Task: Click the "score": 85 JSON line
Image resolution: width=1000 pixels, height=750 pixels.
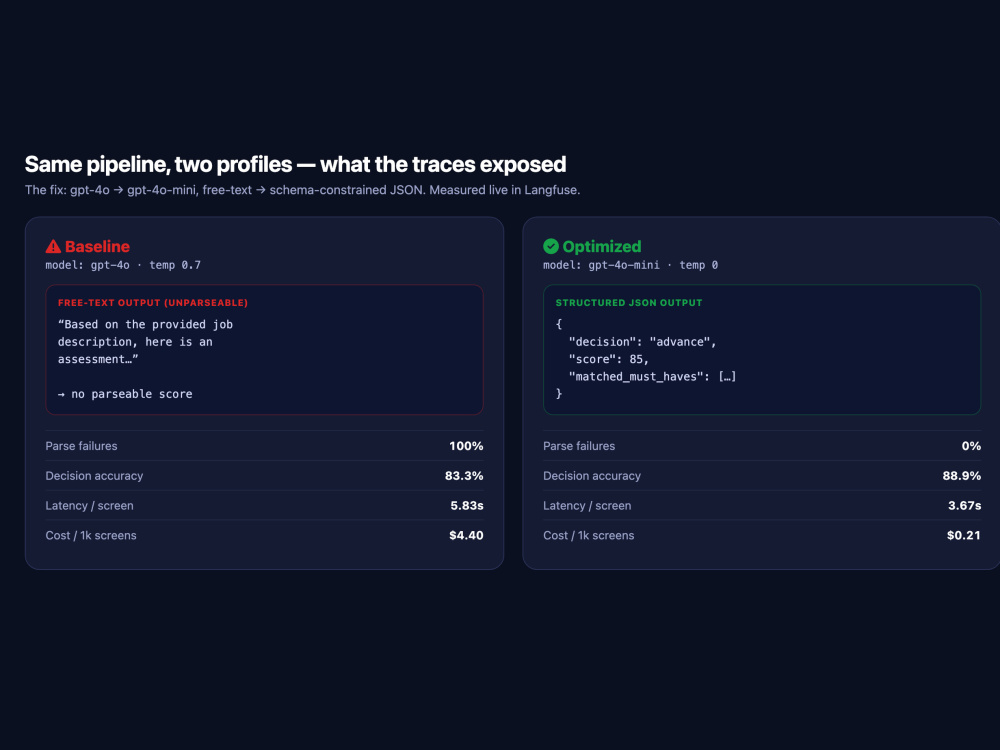Action: click(x=608, y=359)
